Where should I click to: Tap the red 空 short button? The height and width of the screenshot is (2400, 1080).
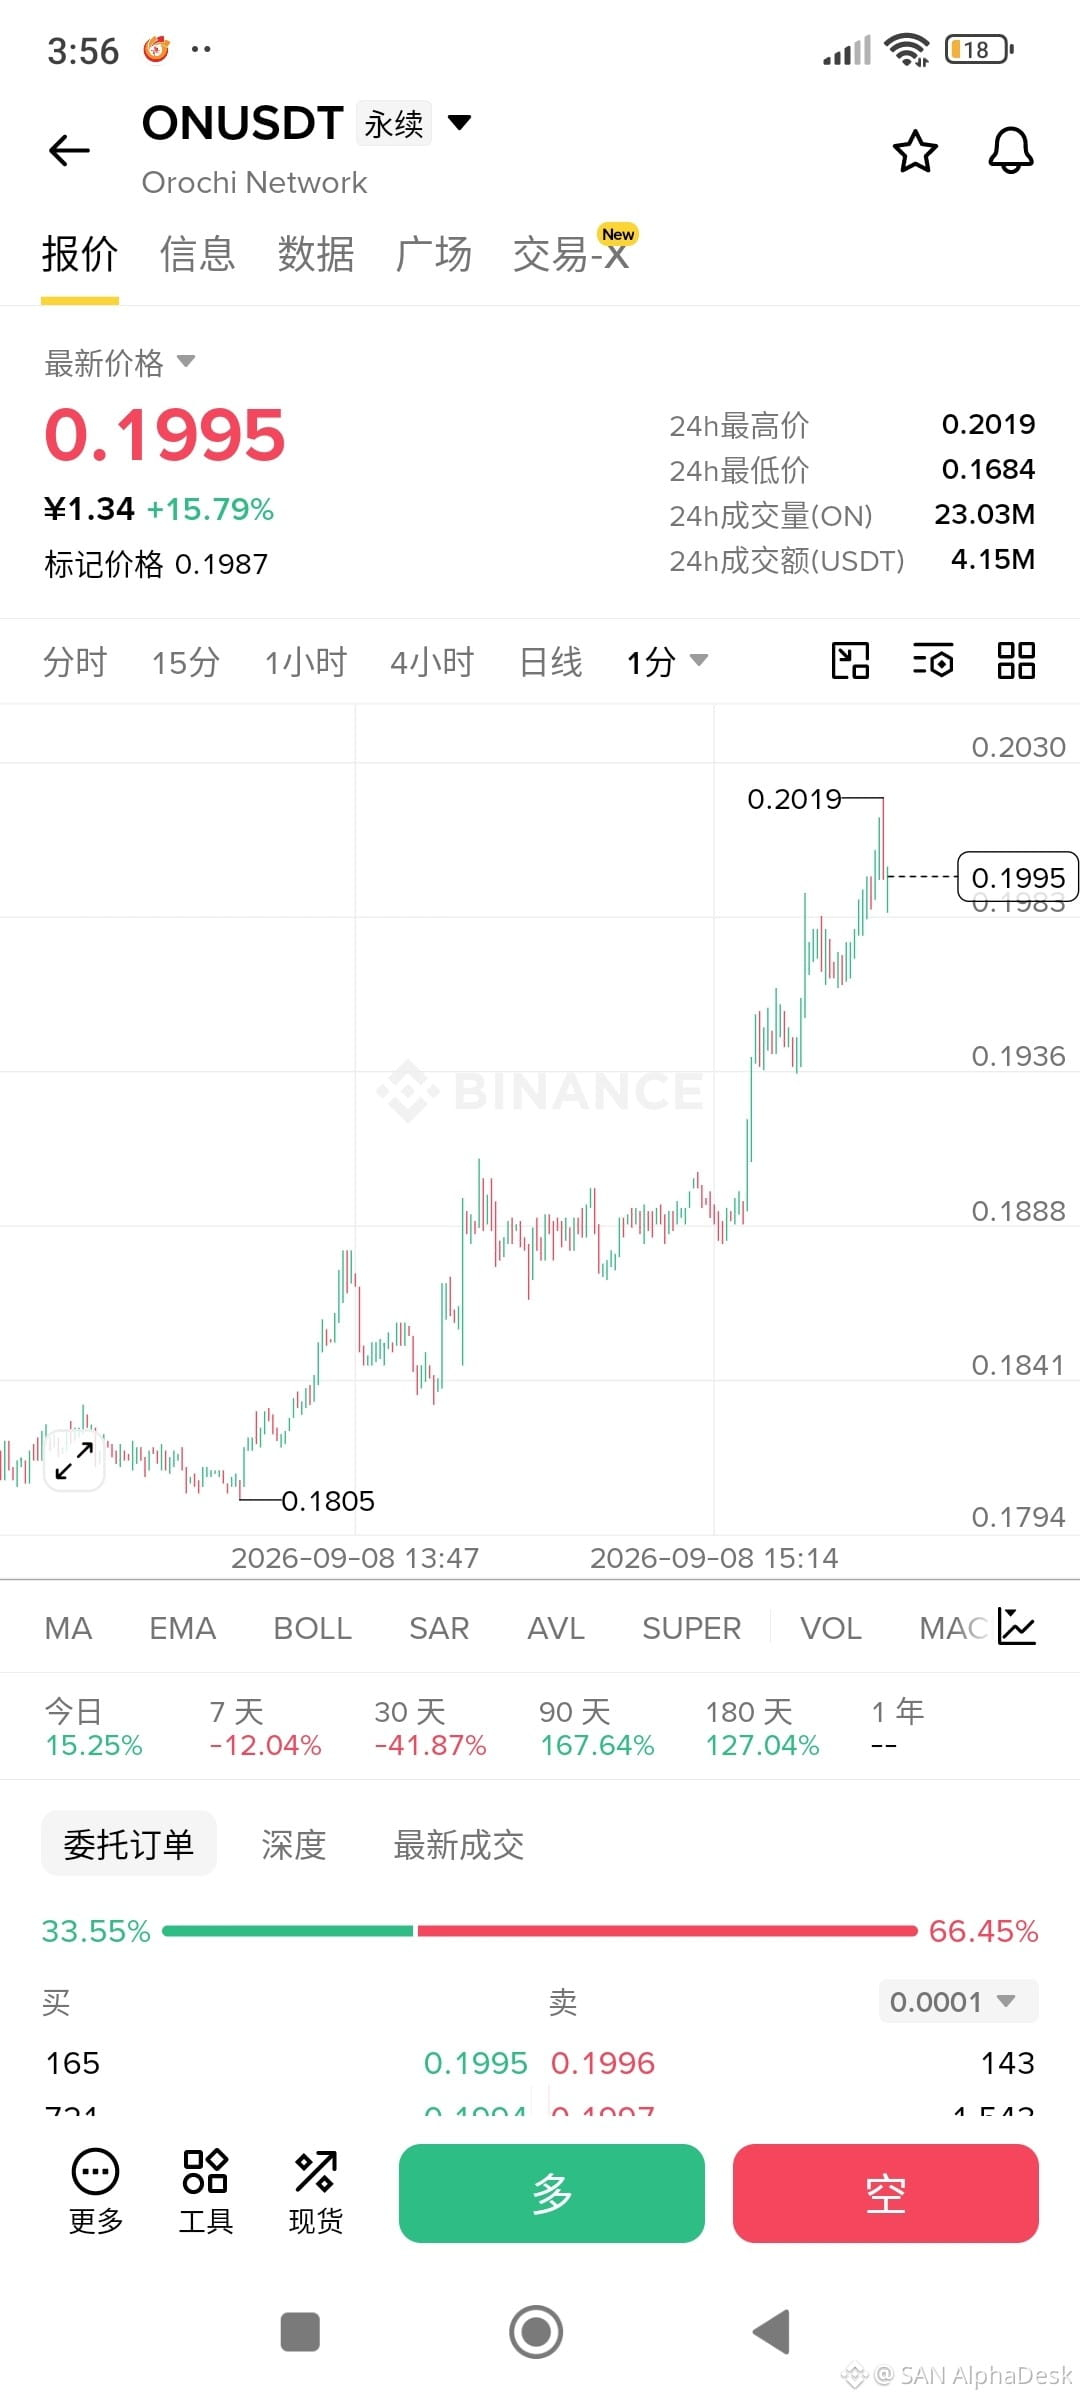coord(886,2193)
